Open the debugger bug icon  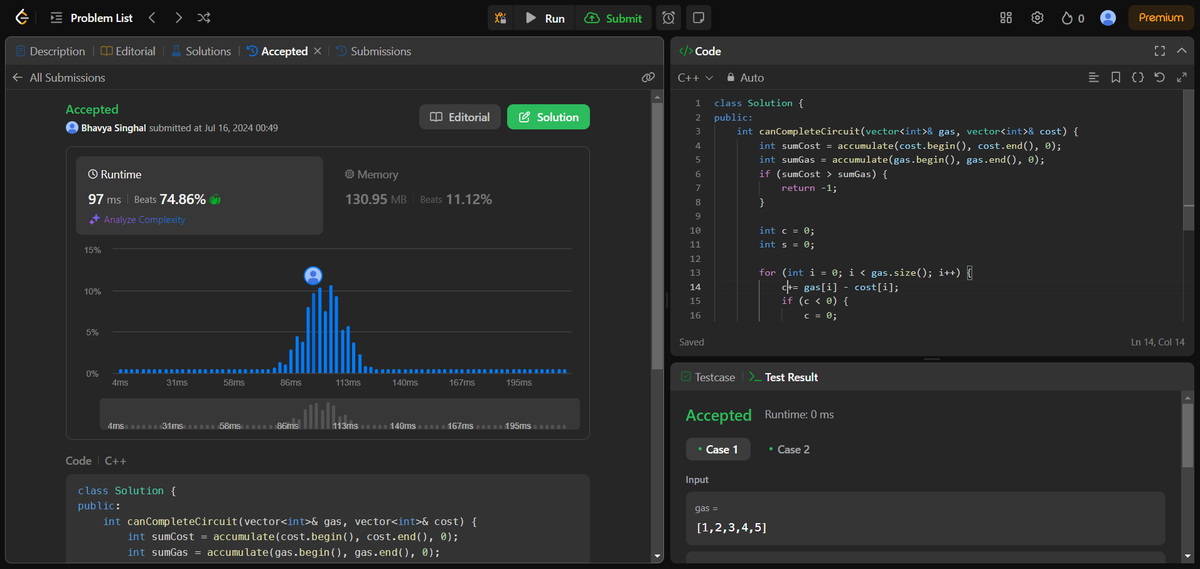pyautogui.click(x=501, y=18)
